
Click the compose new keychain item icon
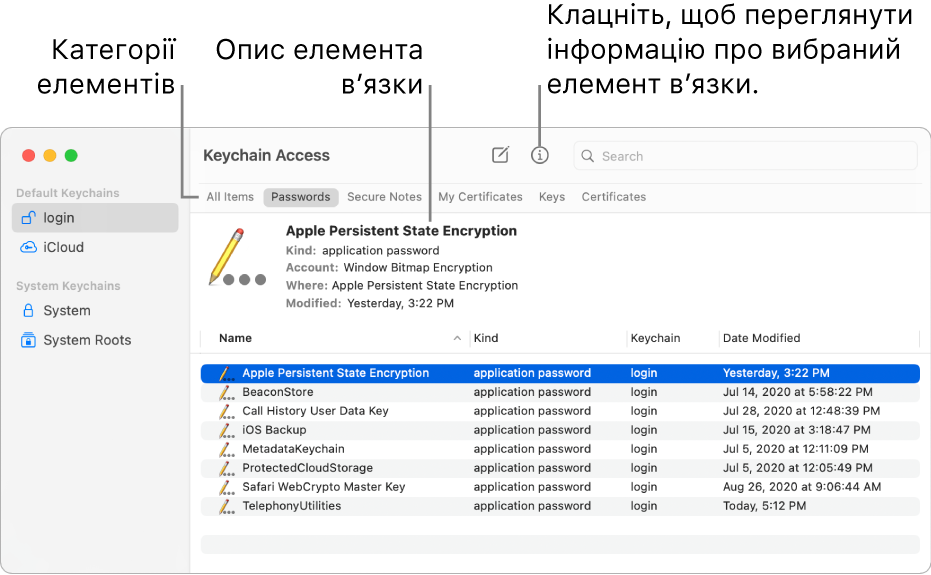click(501, 155)
